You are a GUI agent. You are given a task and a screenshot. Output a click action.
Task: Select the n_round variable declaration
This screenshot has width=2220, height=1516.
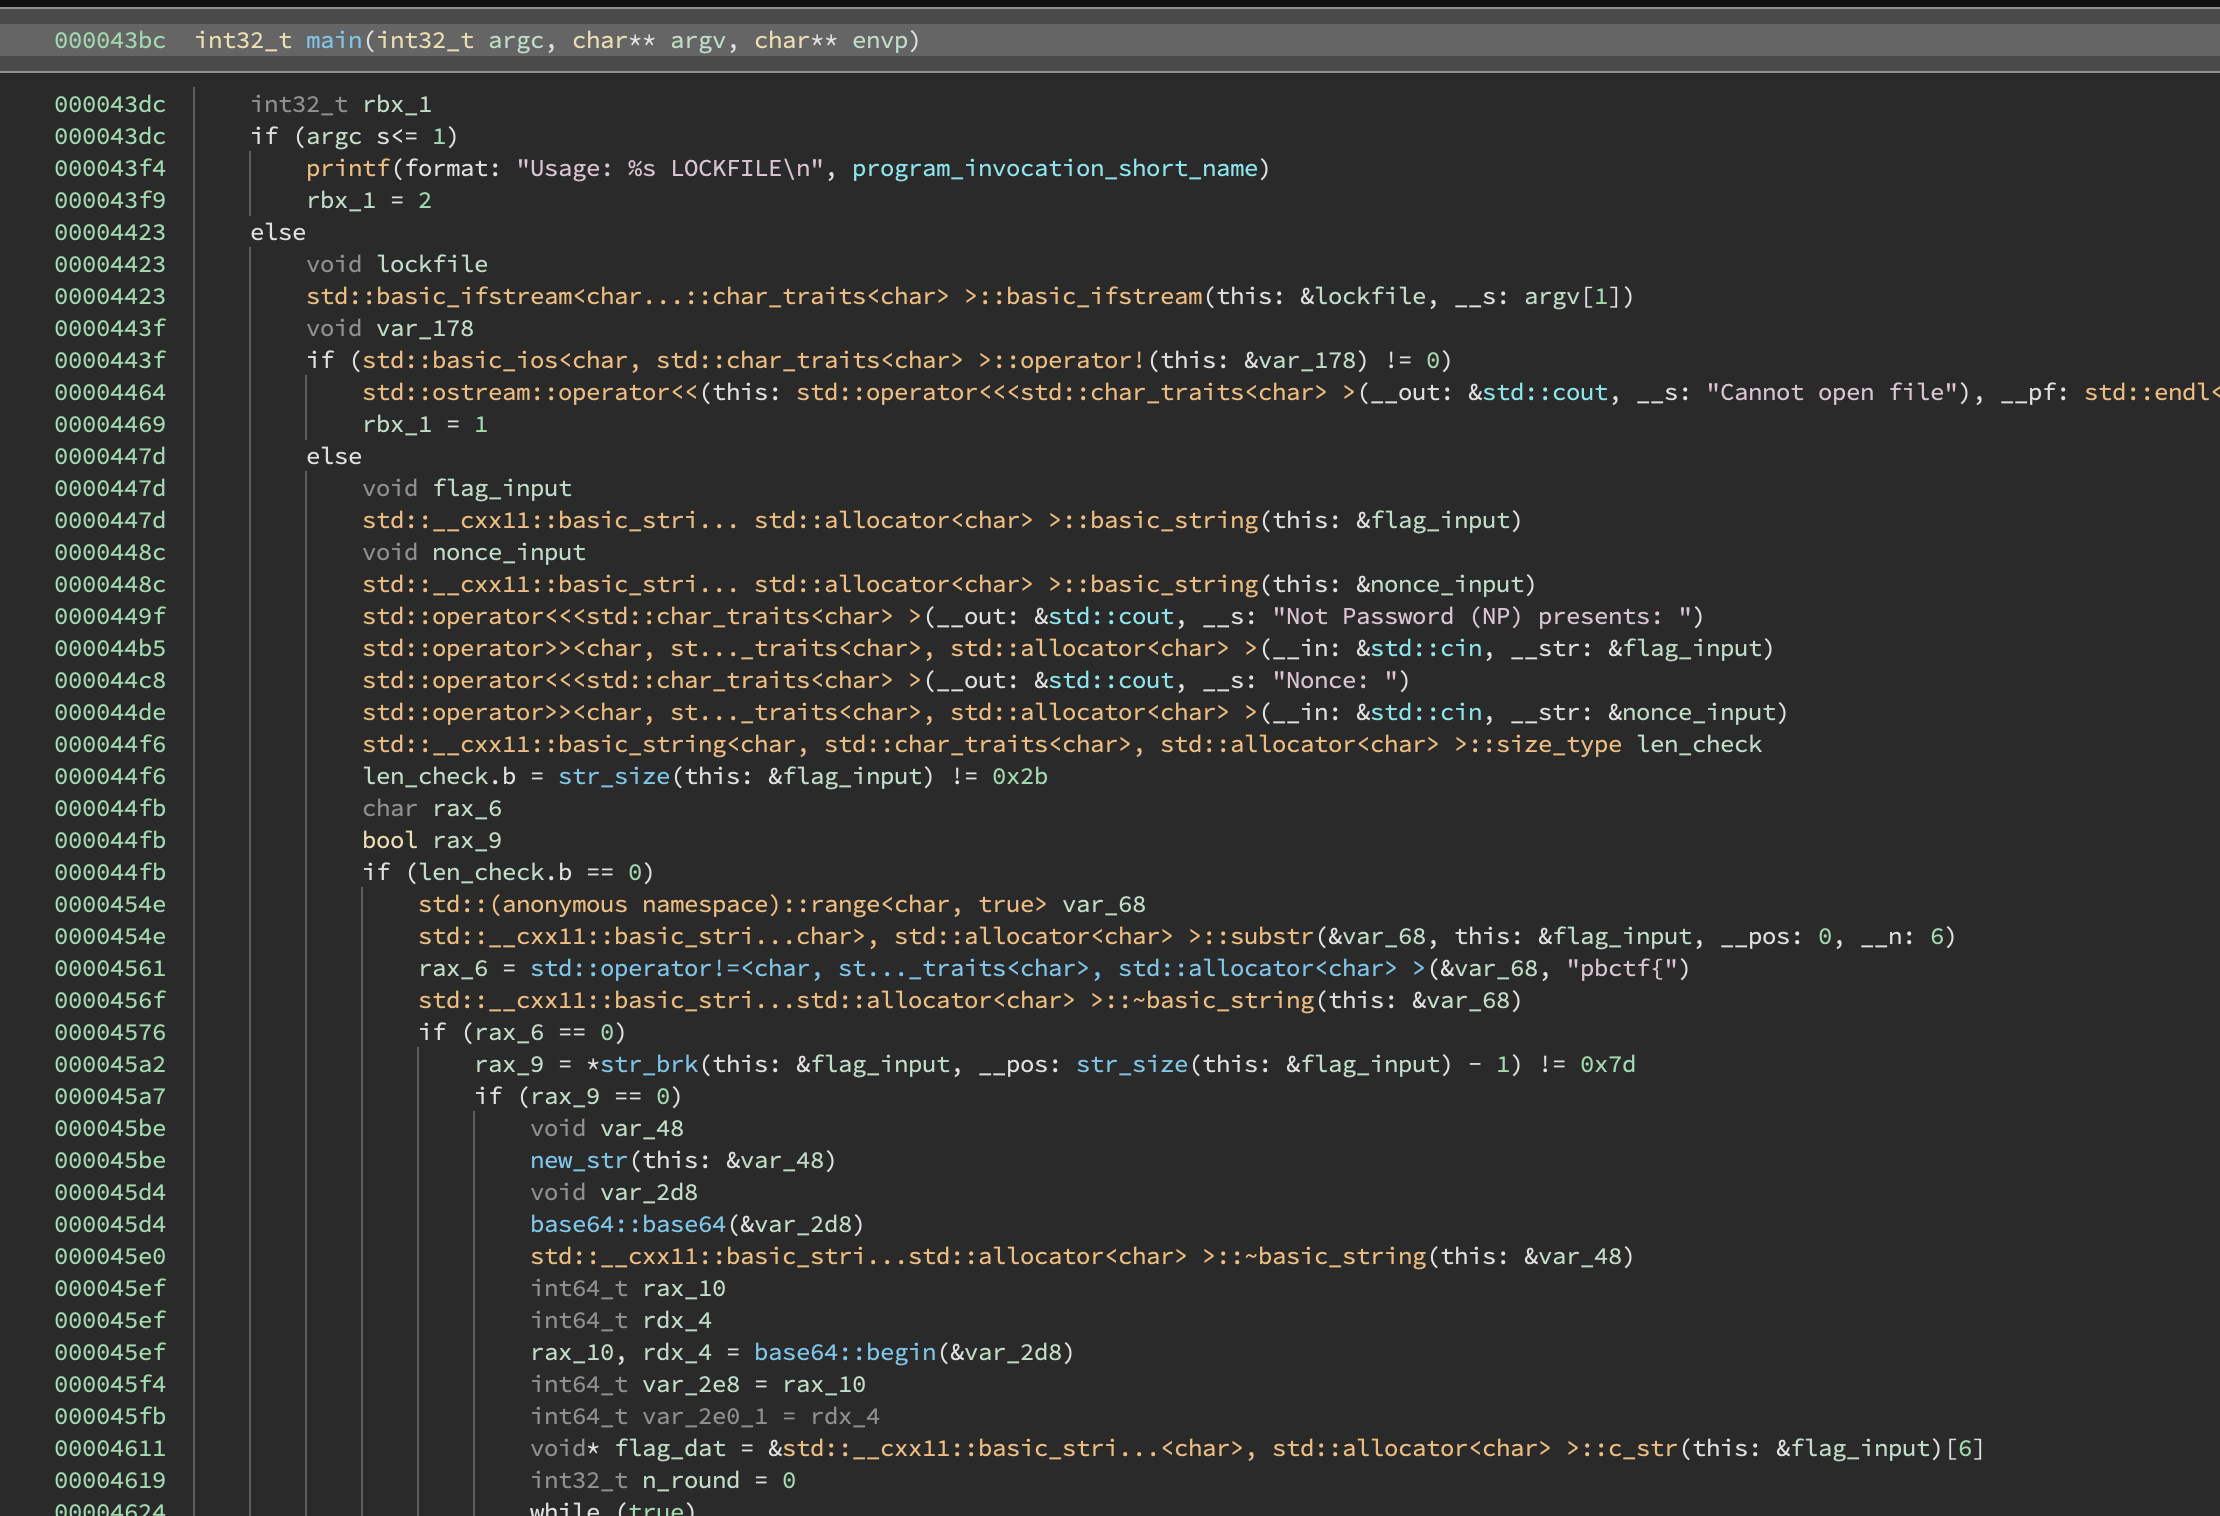(x=690, y=1480)
